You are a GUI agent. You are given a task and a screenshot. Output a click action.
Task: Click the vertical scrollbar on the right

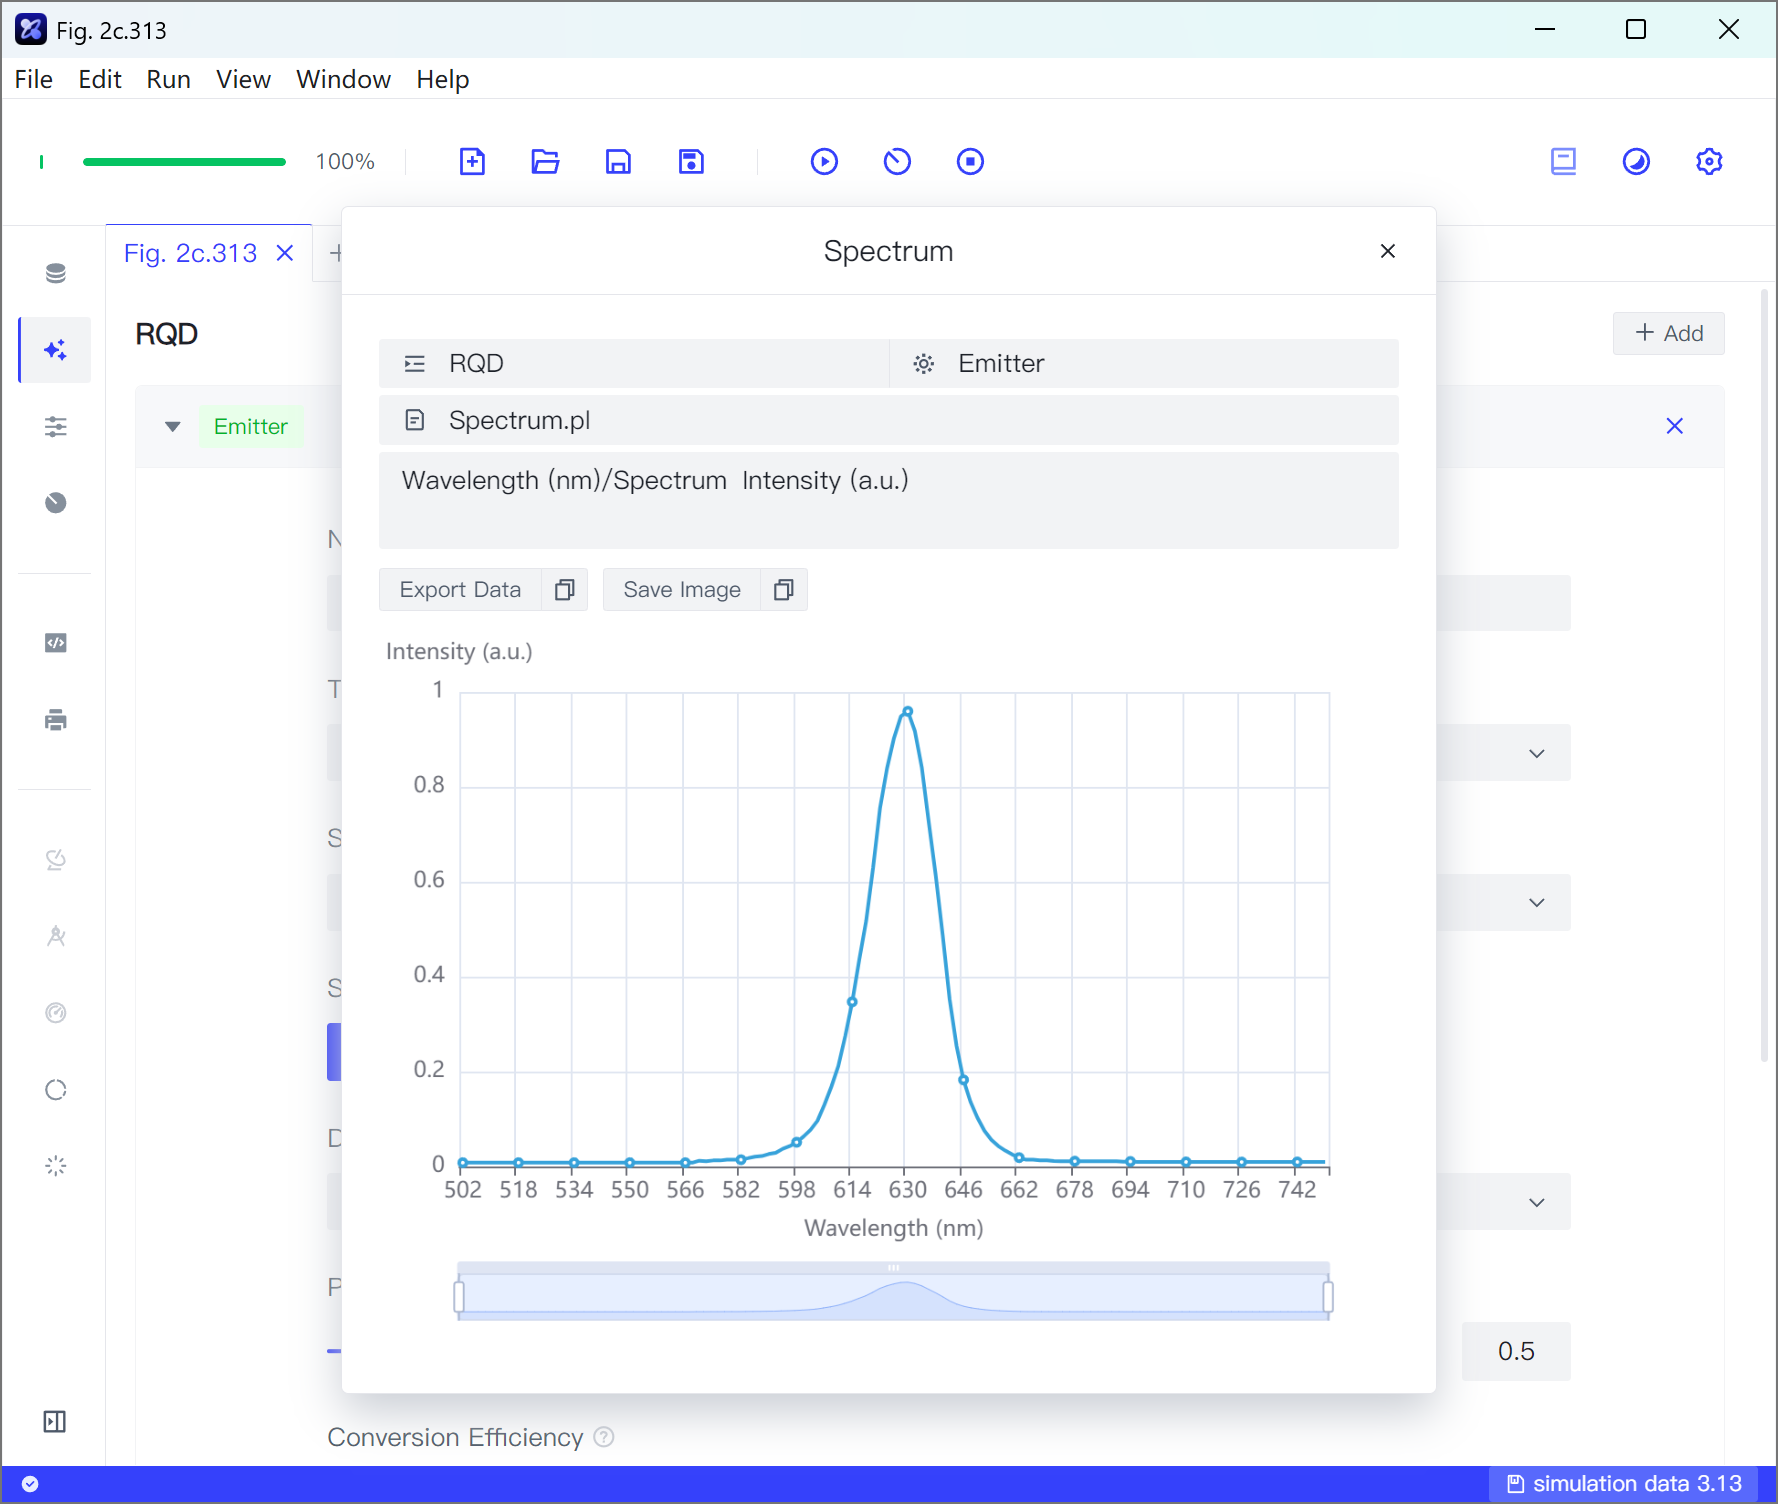1765,675
